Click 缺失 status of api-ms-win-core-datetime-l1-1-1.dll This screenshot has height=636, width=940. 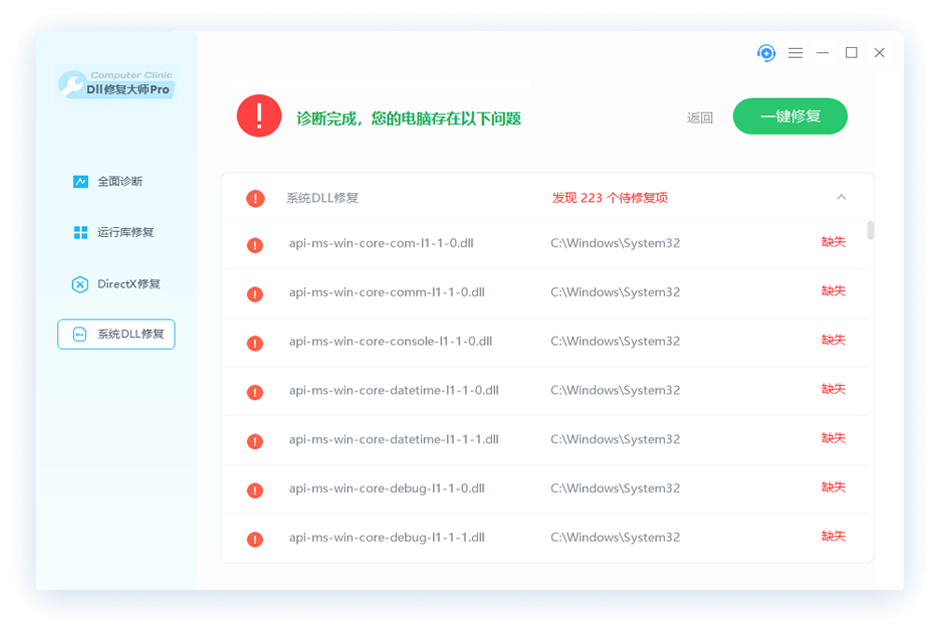833,438
